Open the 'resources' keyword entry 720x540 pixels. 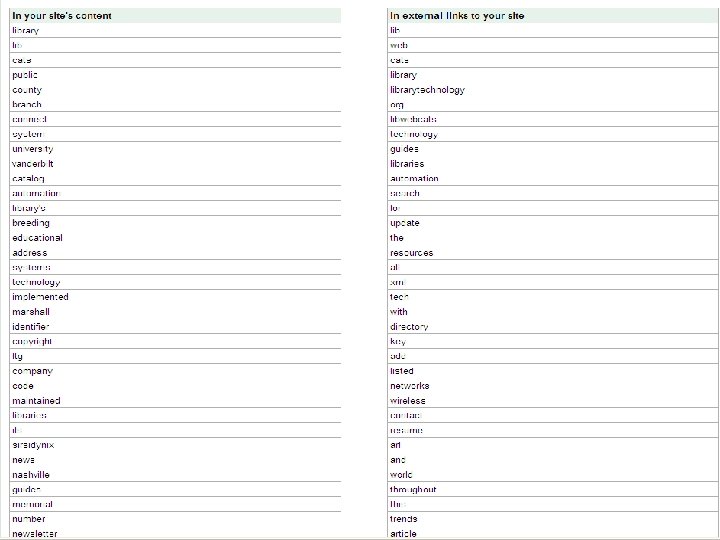point(411,253)
